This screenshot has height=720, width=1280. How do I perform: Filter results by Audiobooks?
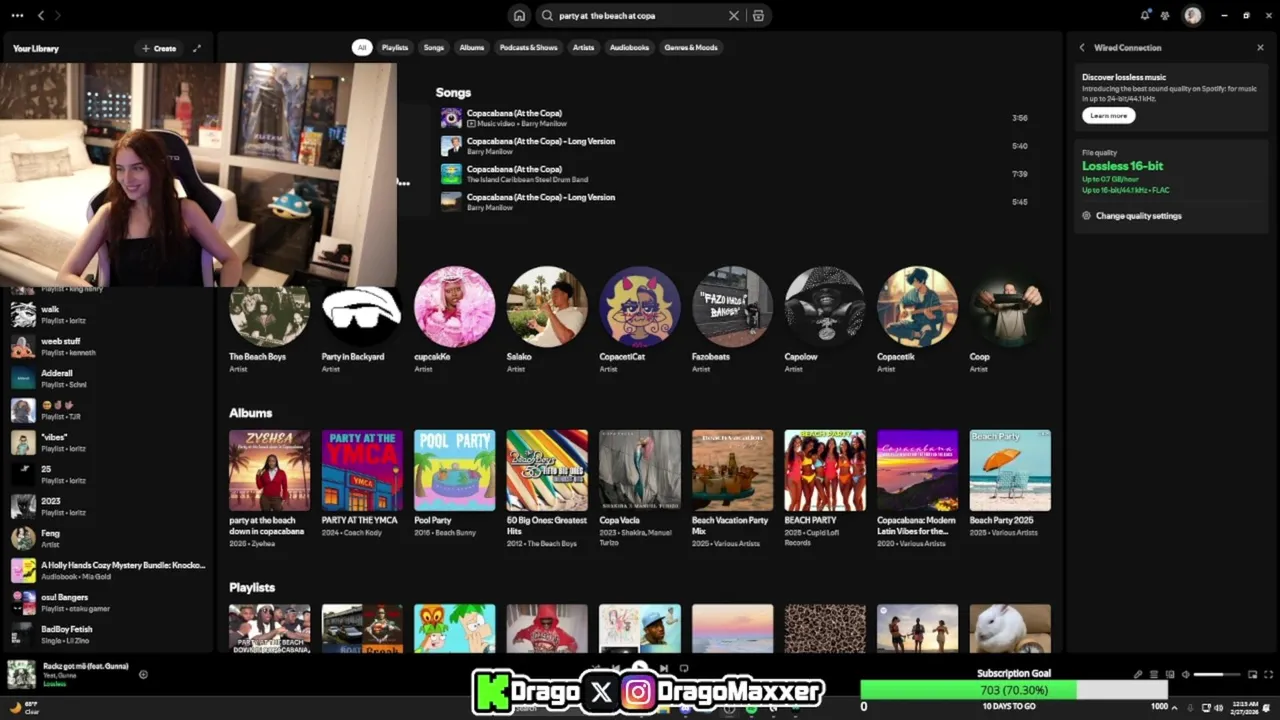[x=629, y=47]
